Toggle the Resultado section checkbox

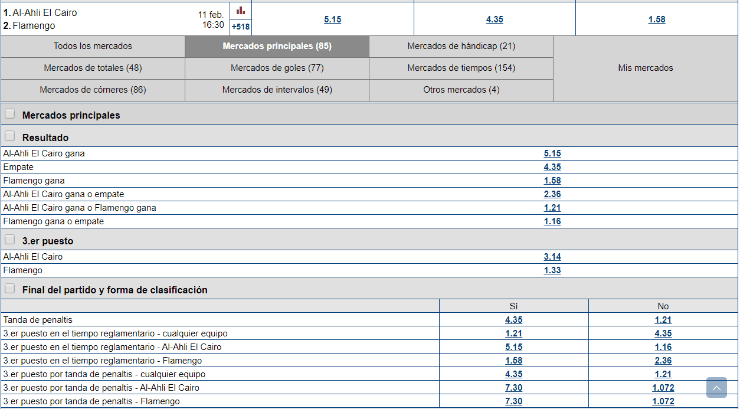click(10, 137)
